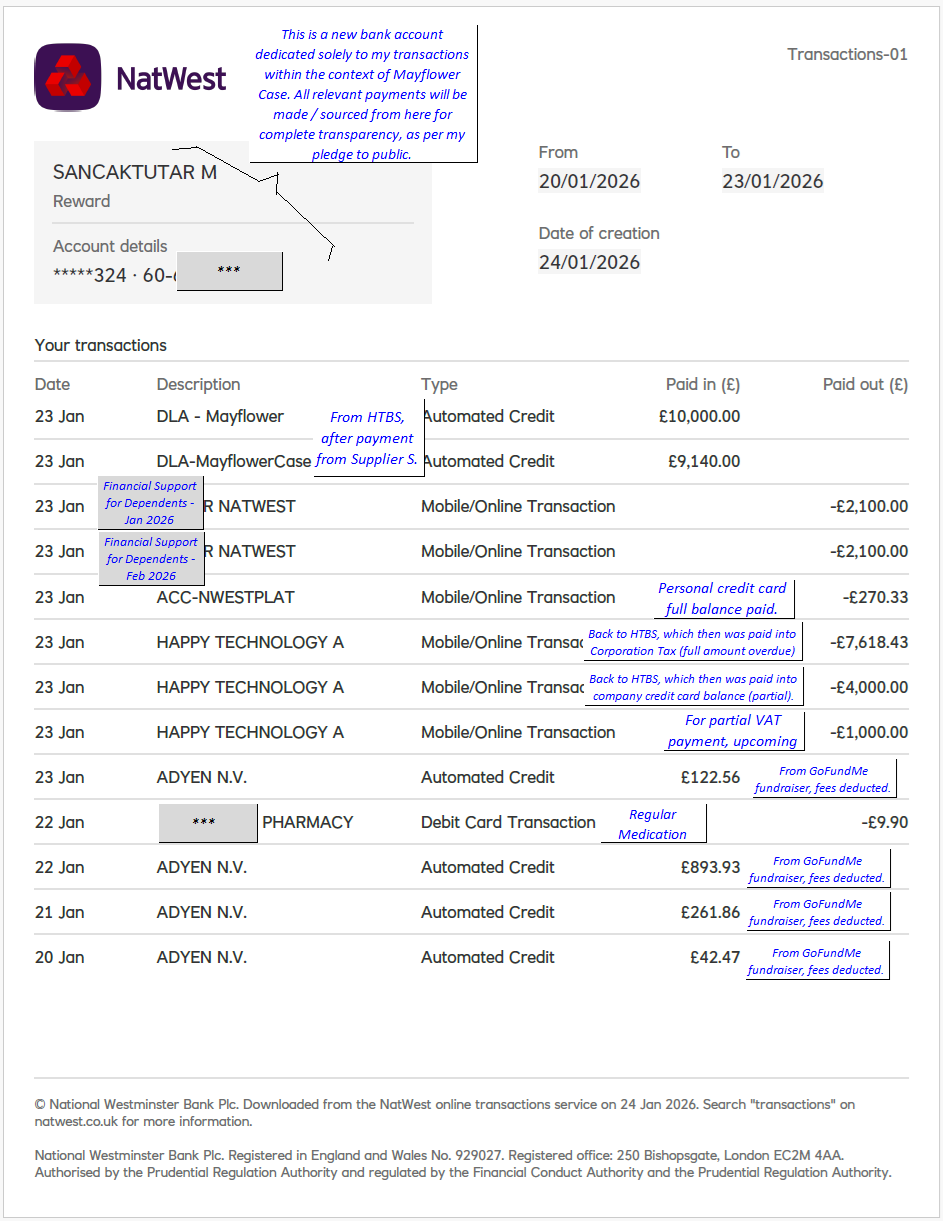Select the masked account number *****324
Image resolution: width=943 pixels, height=1224 pixels.
[x=90, y=275]
